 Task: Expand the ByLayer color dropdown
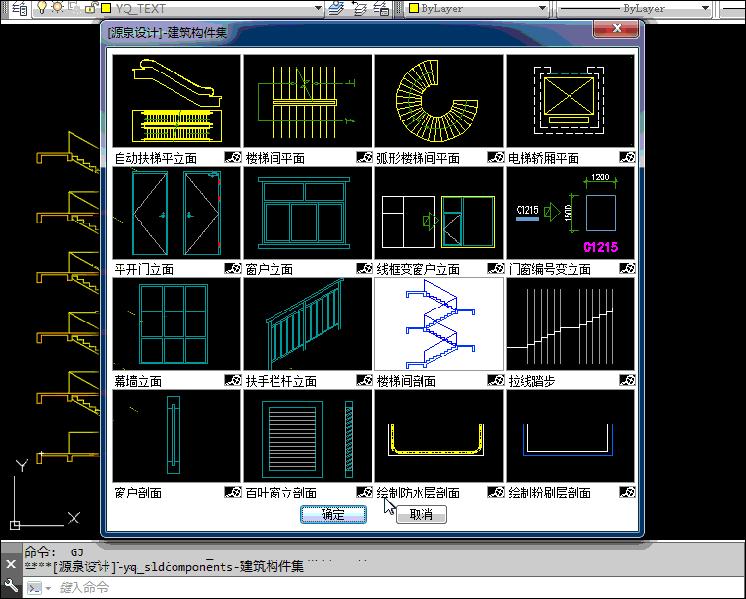click(x=542, y=8)
